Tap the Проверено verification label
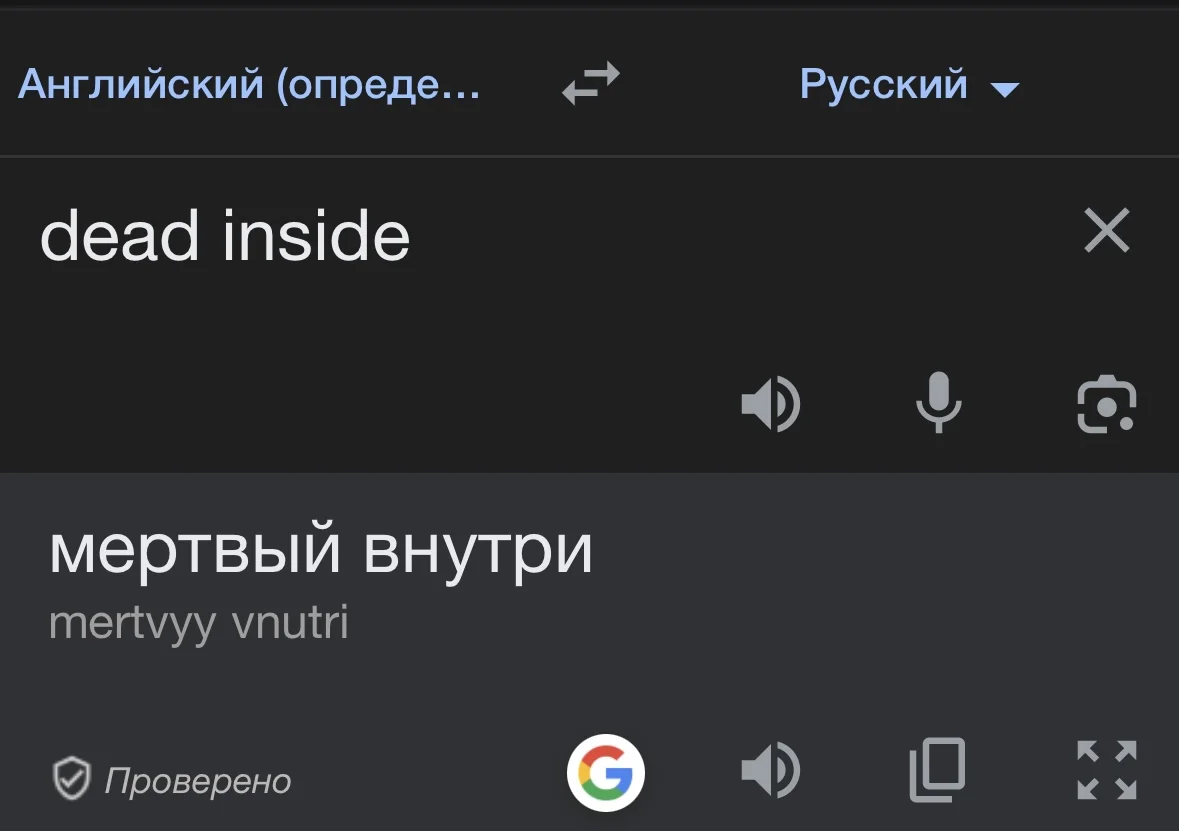This screenshot has width=1179, height=831. click(x=198, y=781)
